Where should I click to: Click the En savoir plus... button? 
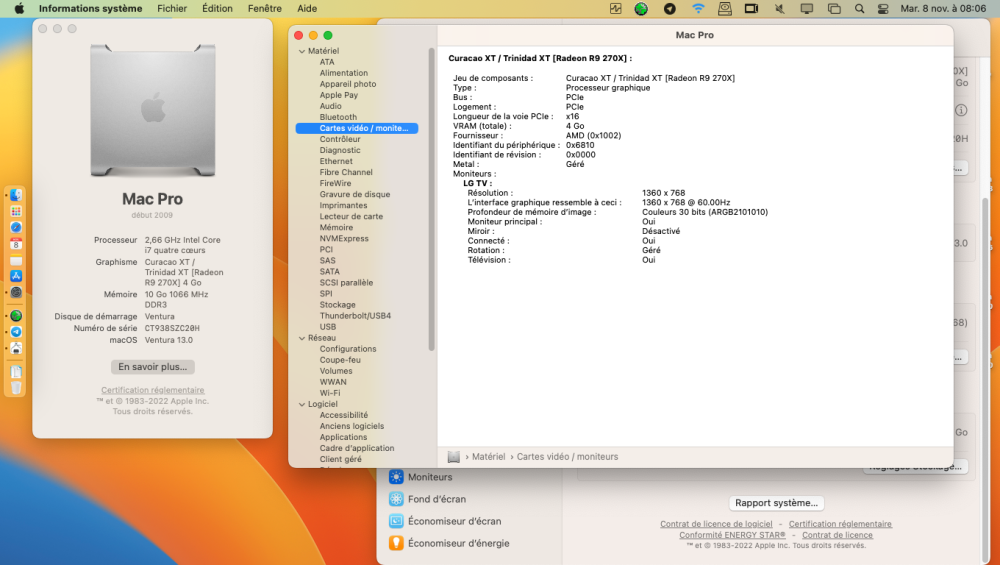click(152, 367)
